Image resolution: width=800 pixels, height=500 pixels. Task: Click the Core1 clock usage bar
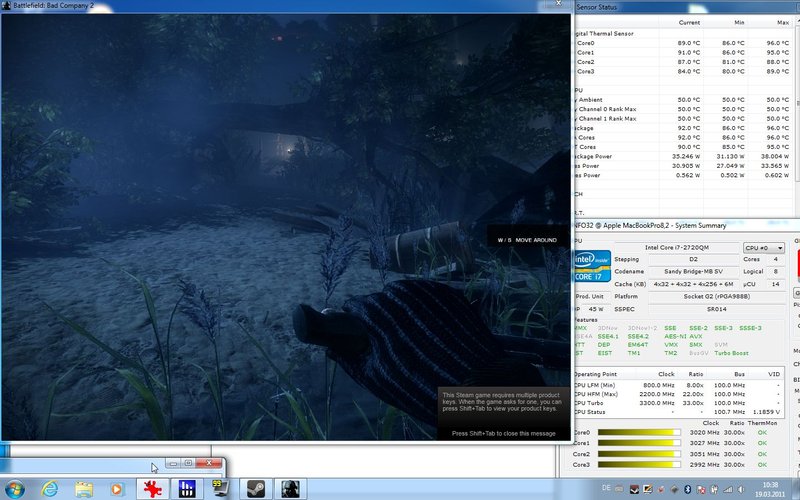coord(639,443)
